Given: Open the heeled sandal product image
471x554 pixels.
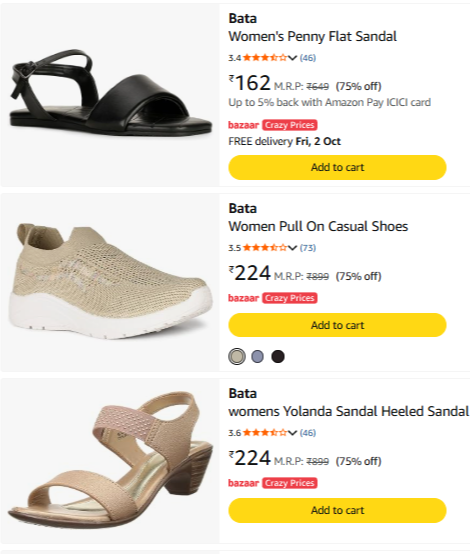Looking at the screenshot, I should pyautogui.click(x=110, y=460).
